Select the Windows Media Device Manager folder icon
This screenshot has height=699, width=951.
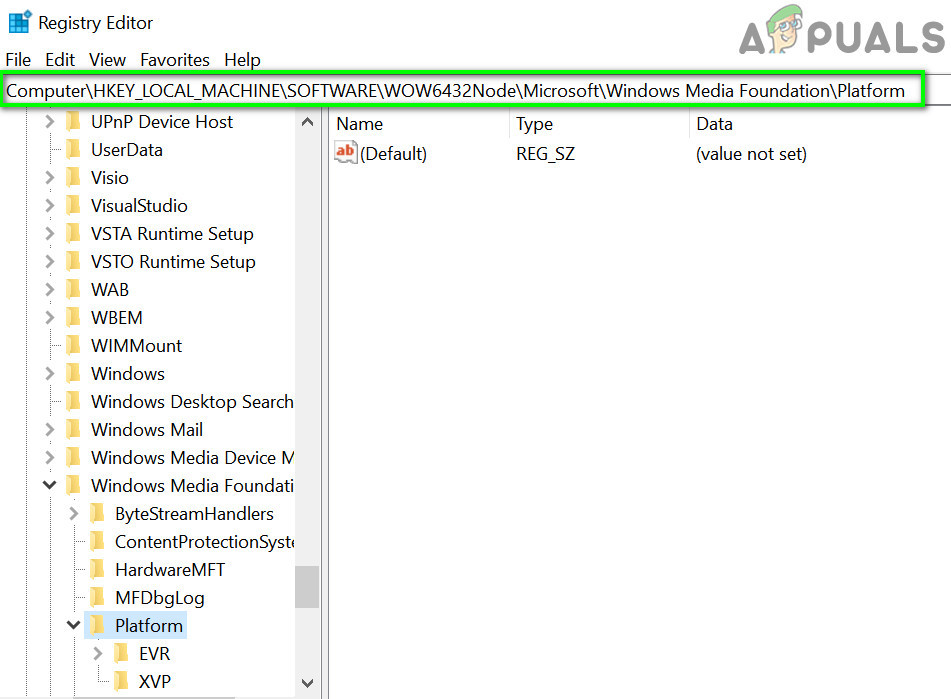tap(73, 457)
